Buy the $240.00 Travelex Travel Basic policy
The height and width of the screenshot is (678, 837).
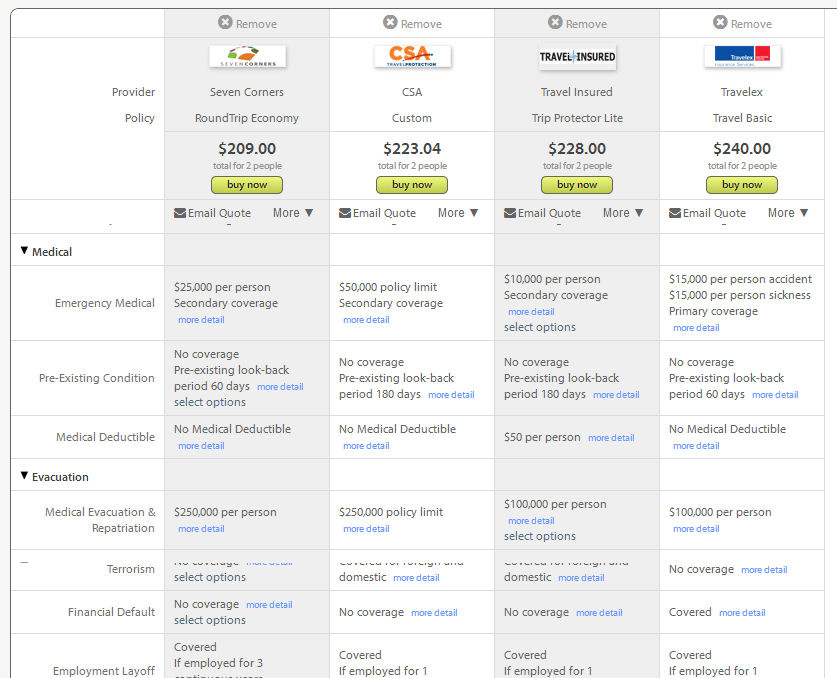click(x=742, y=185)
